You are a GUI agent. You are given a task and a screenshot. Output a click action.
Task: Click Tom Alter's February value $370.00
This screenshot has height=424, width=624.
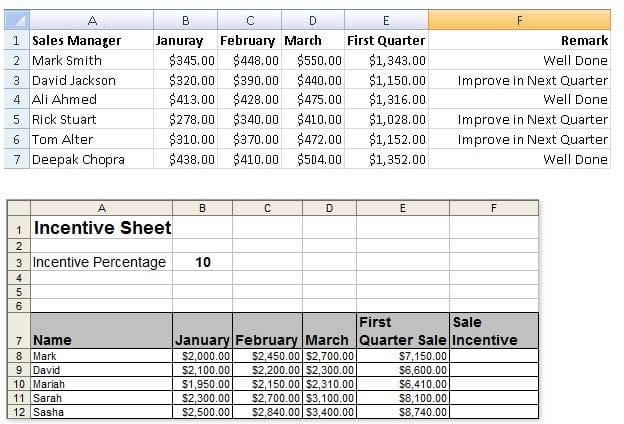coord(248,139)
